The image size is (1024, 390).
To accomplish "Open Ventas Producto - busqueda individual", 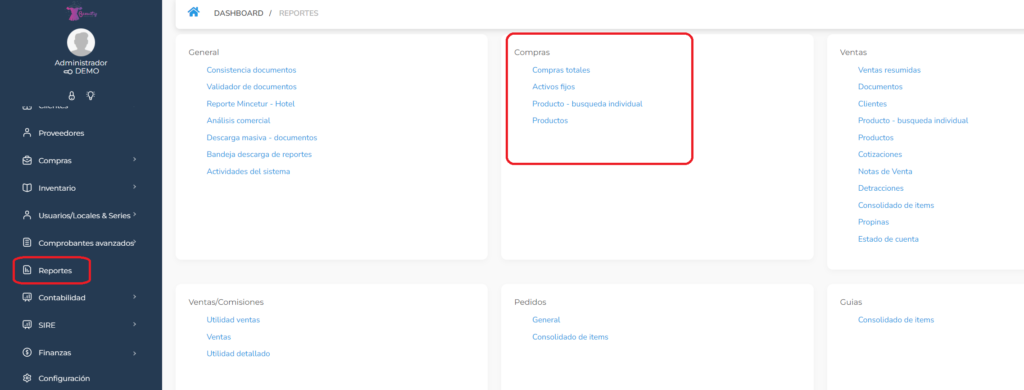I will [913, 121].
